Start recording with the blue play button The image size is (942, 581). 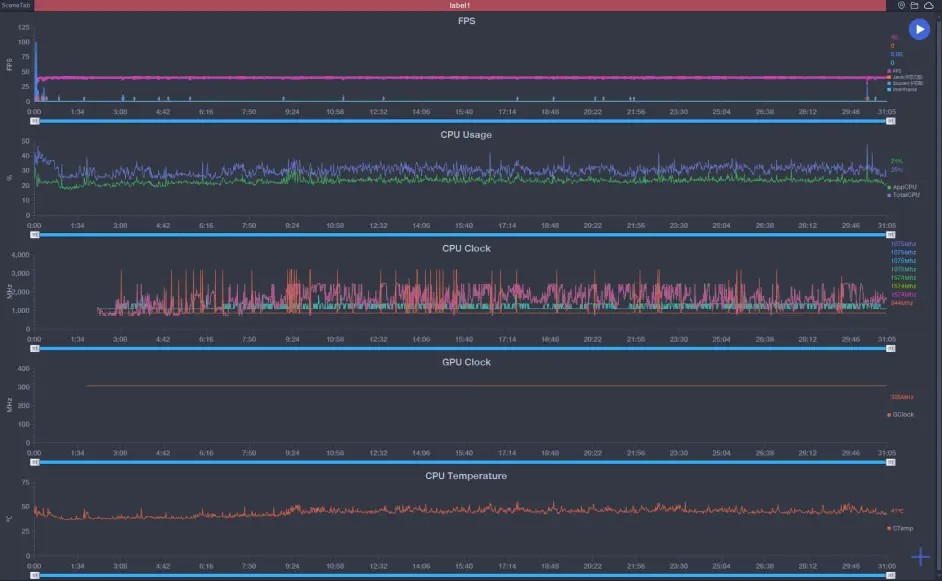point(919,29)
